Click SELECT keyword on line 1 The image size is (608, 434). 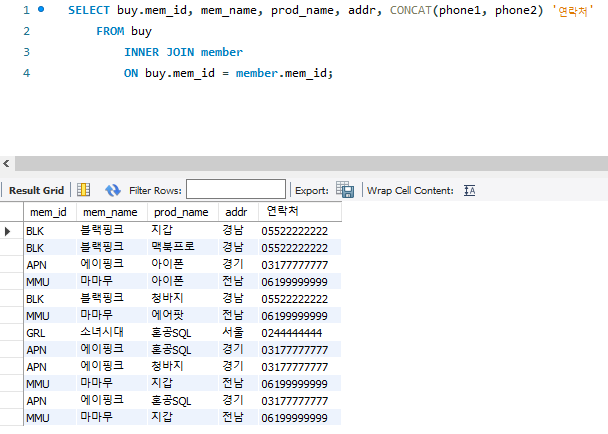(x=89, y=10)
